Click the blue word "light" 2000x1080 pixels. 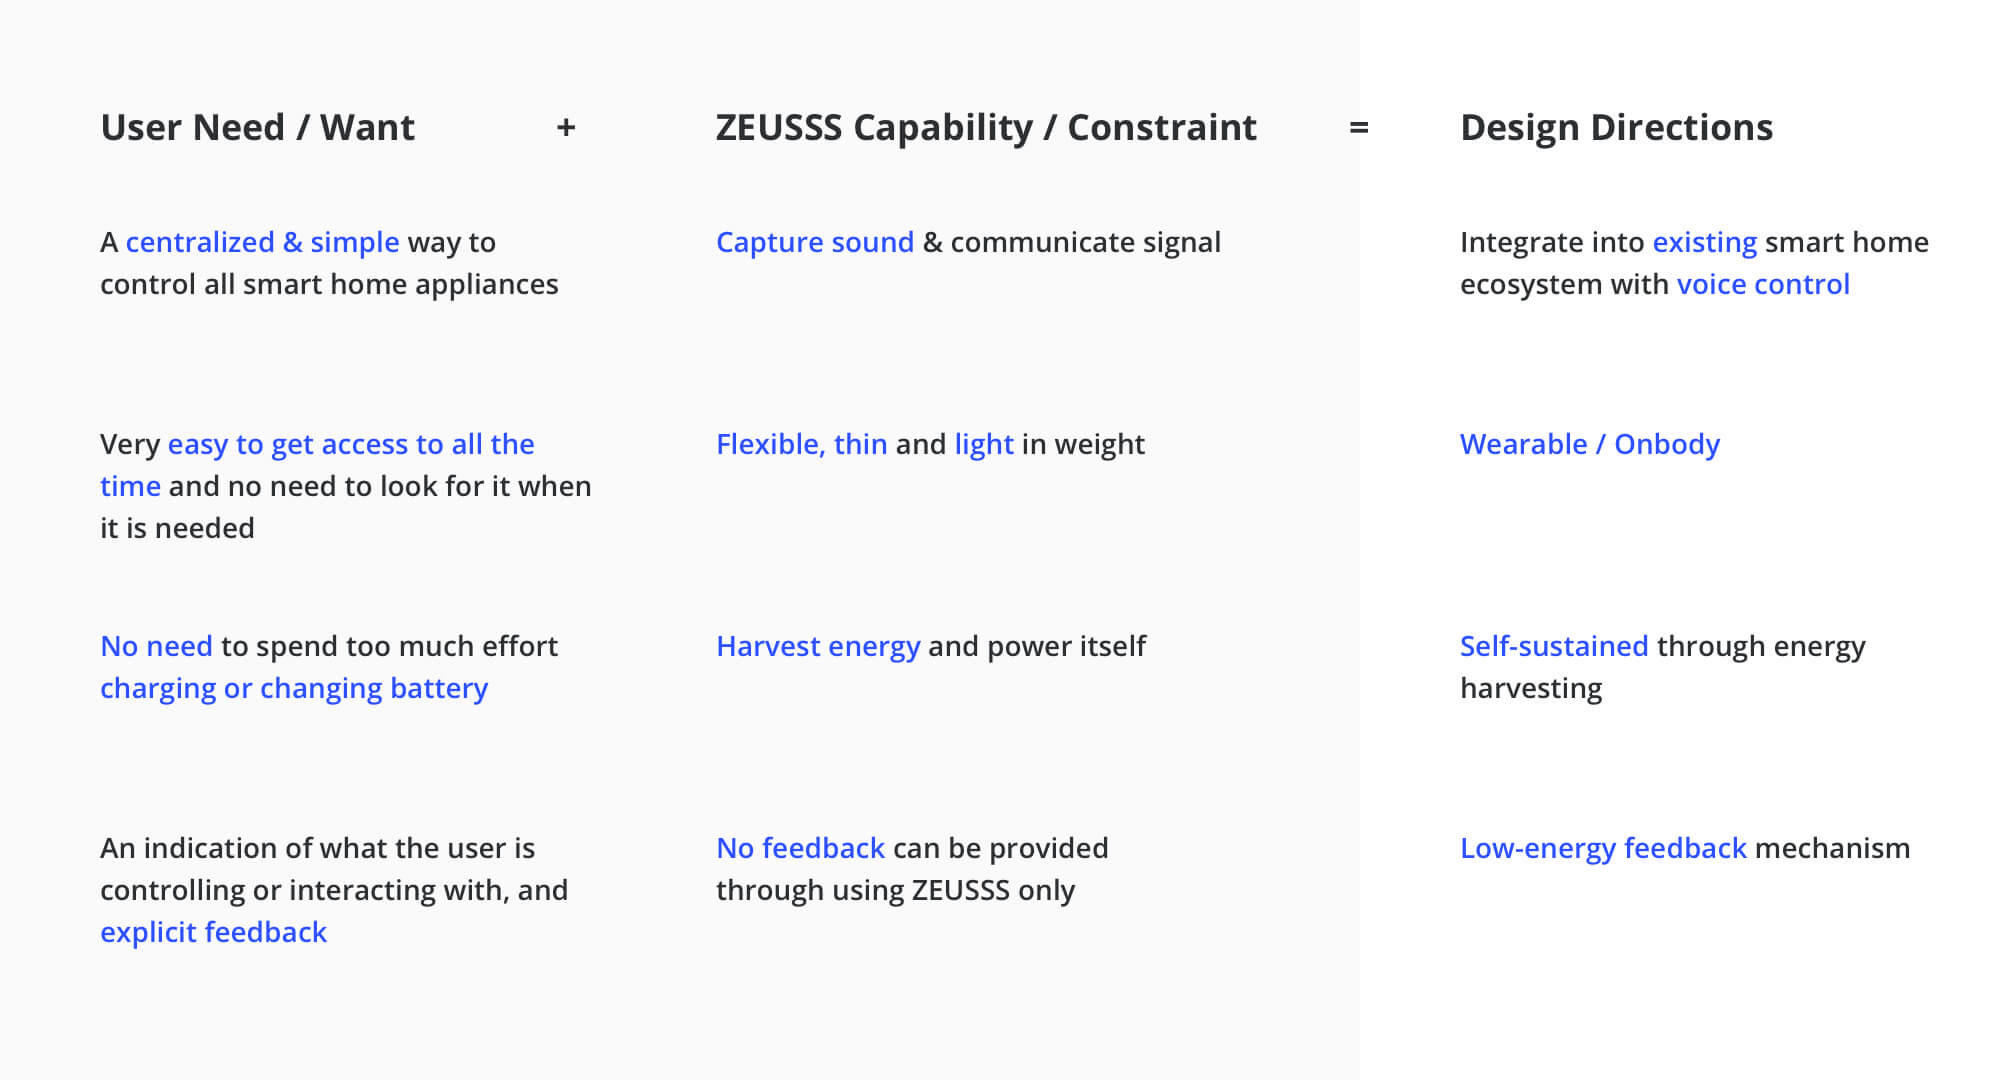pyautogui.click(x=983, y=444)
